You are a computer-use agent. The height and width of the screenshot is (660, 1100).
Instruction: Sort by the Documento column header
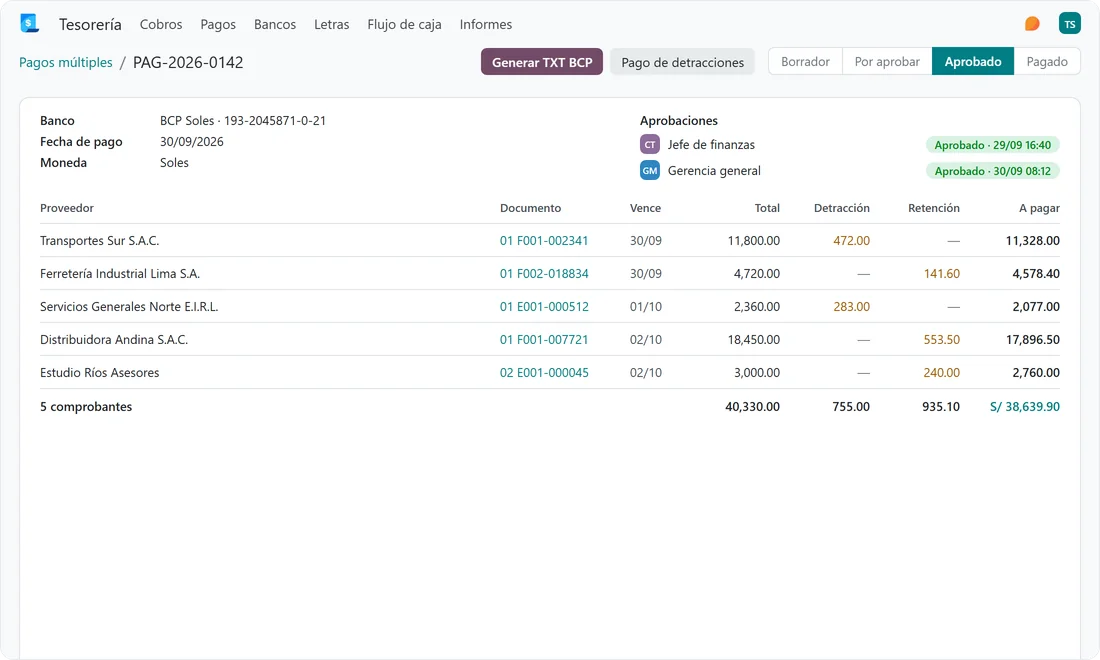tap(530, 208)
